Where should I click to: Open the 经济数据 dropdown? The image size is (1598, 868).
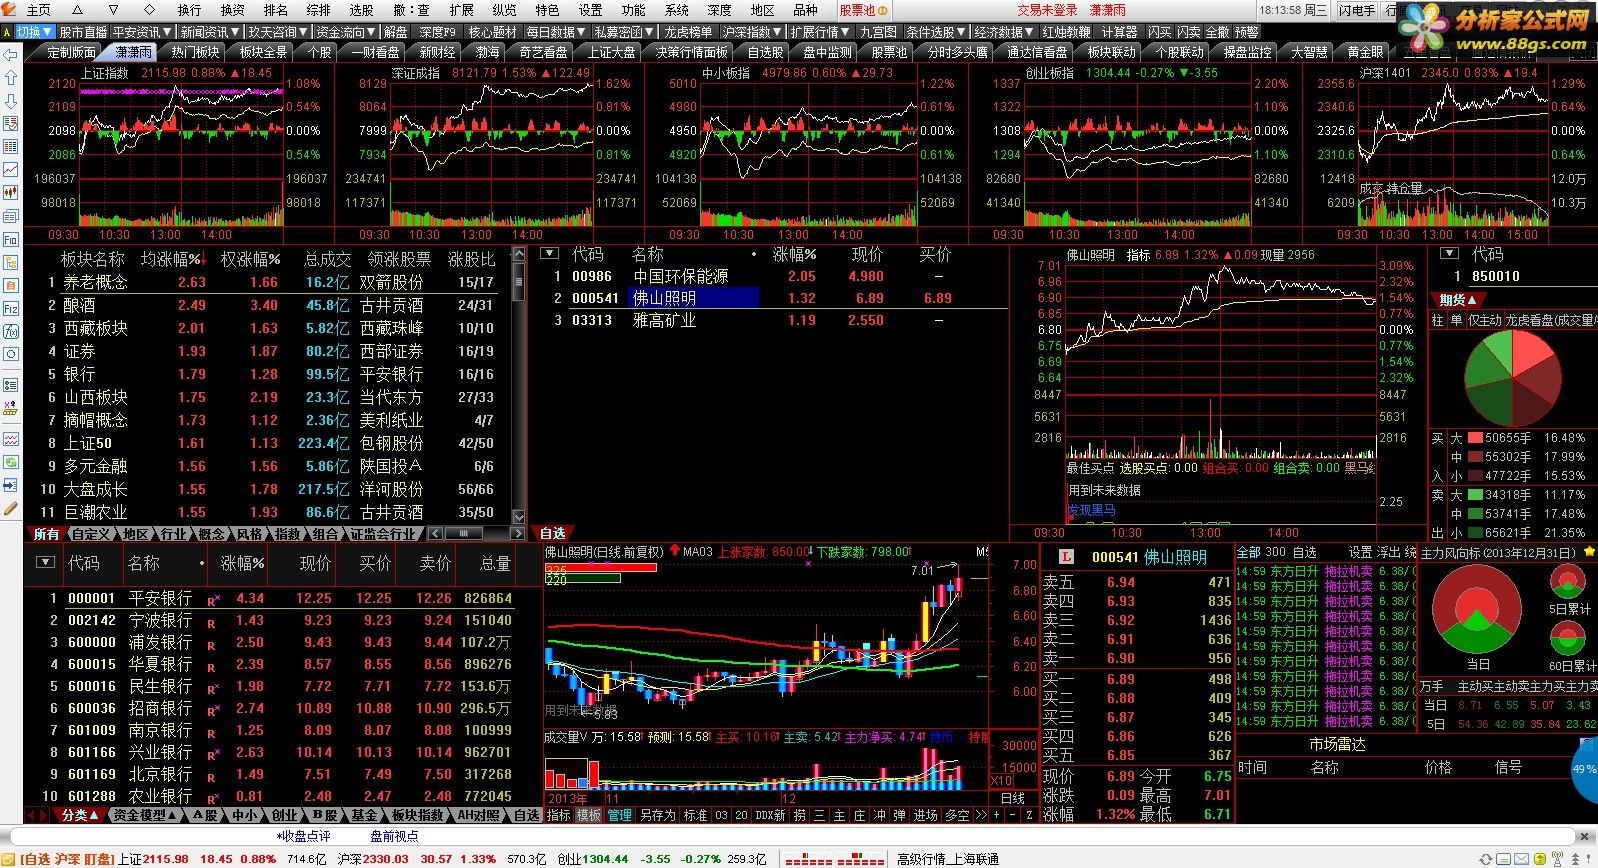pyautogui.click(x=1004, y=32)
